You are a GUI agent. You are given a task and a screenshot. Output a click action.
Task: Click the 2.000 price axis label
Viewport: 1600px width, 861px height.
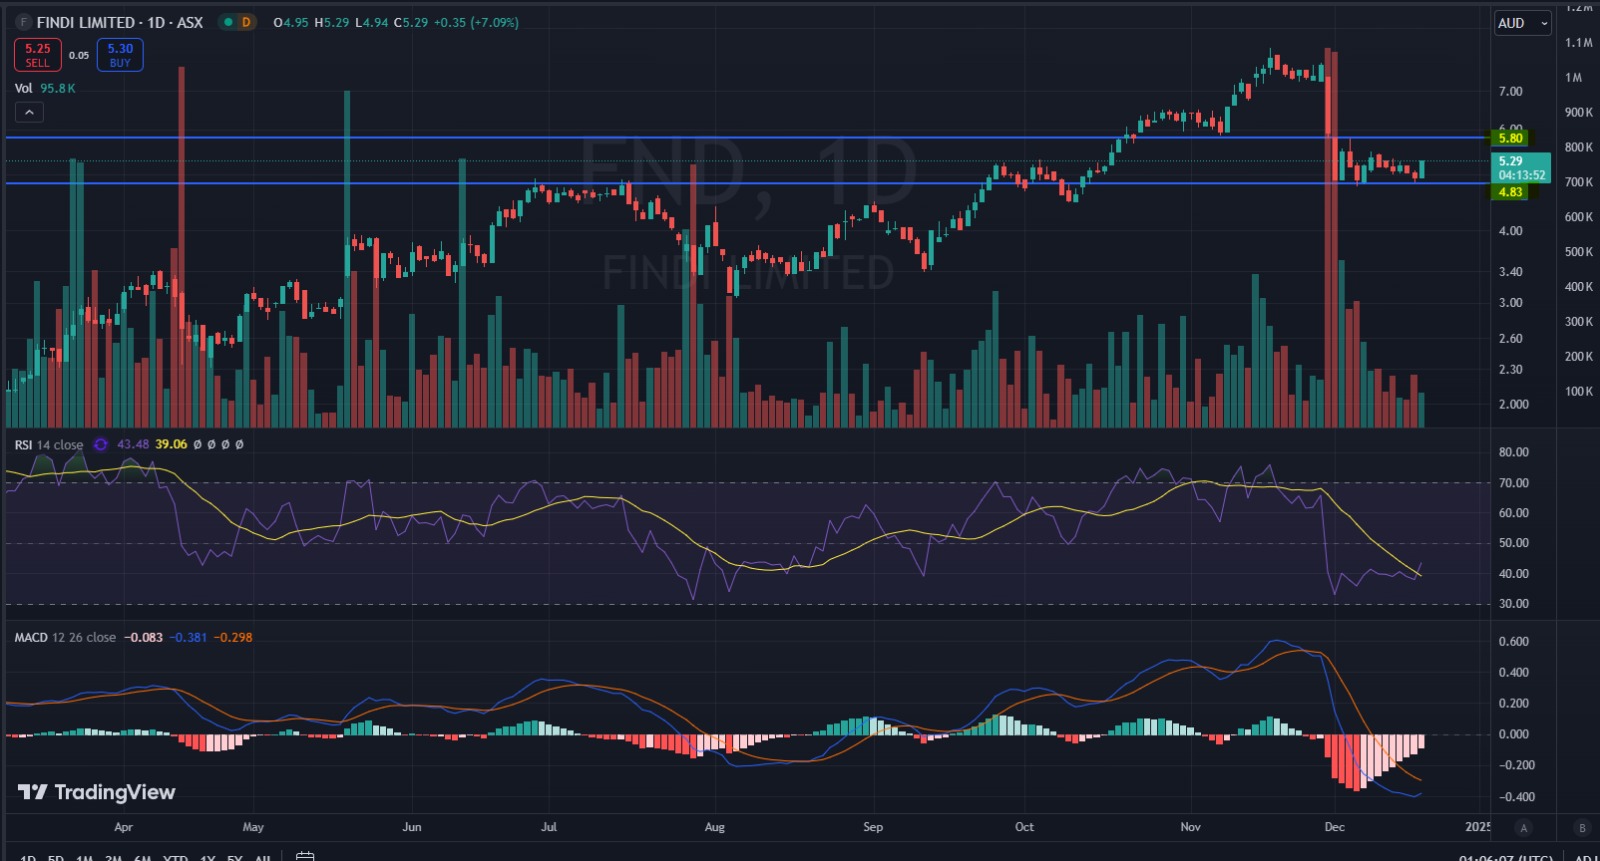(1513, 404)
